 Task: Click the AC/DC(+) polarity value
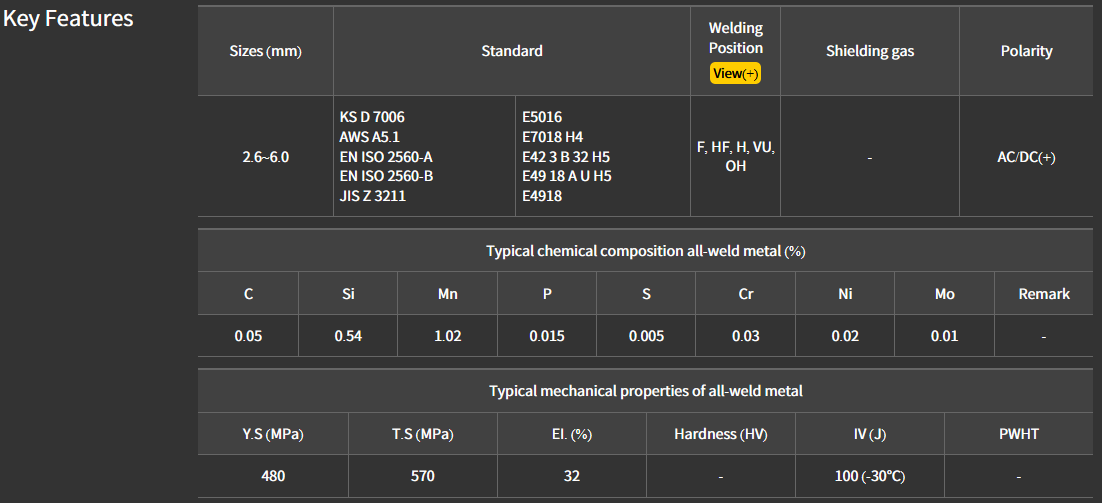coord(1026,157)
